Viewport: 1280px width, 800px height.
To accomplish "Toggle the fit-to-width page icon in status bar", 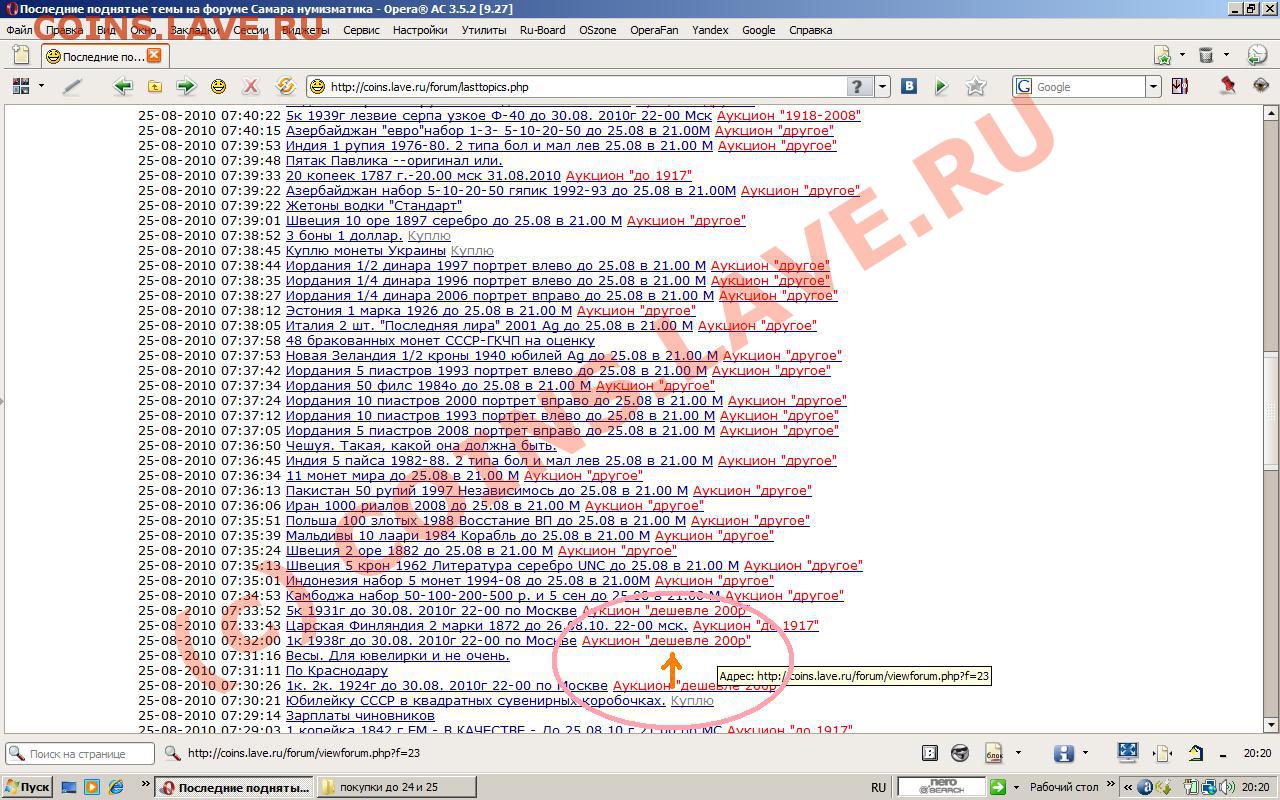I will pos(1162,753).
